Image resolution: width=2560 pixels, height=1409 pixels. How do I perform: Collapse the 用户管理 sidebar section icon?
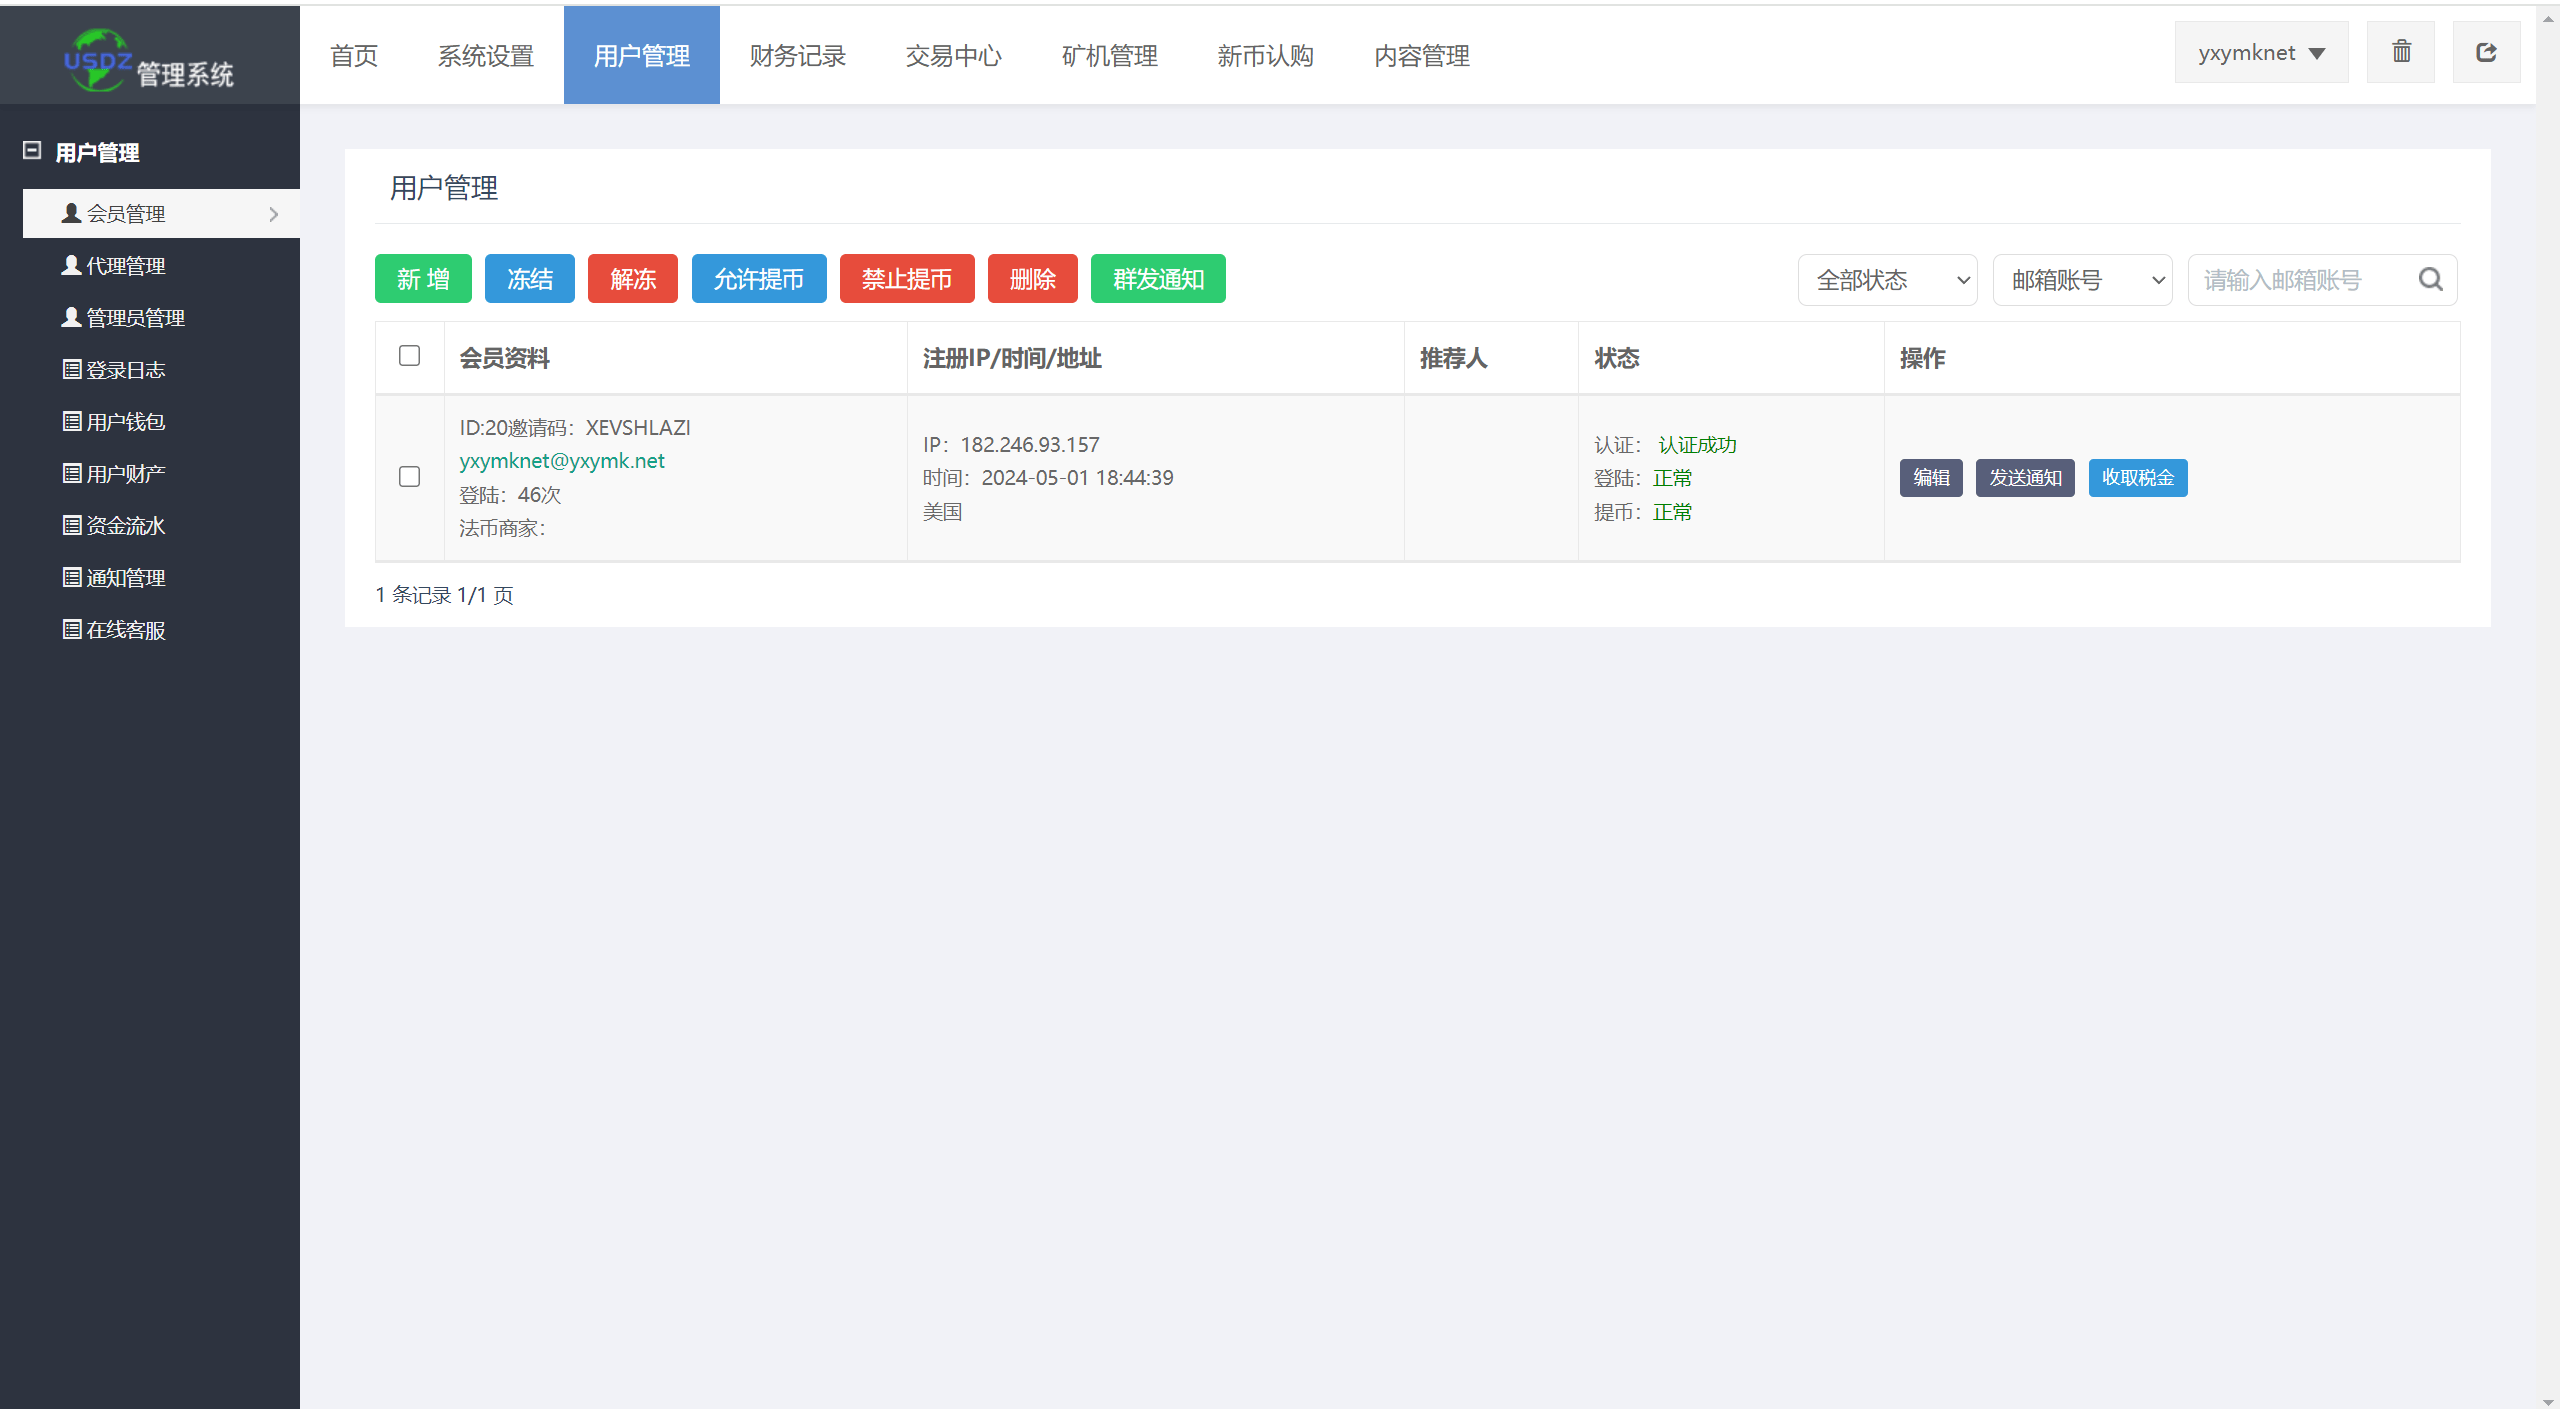point(32,151)
